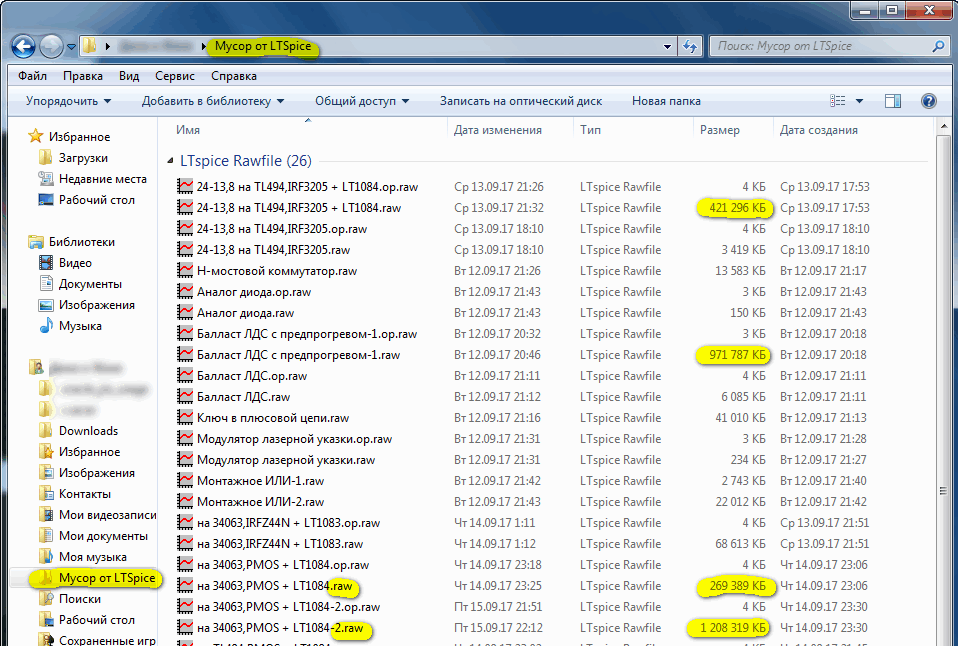Click the file list vertical scrollbar up arrow

943,127
